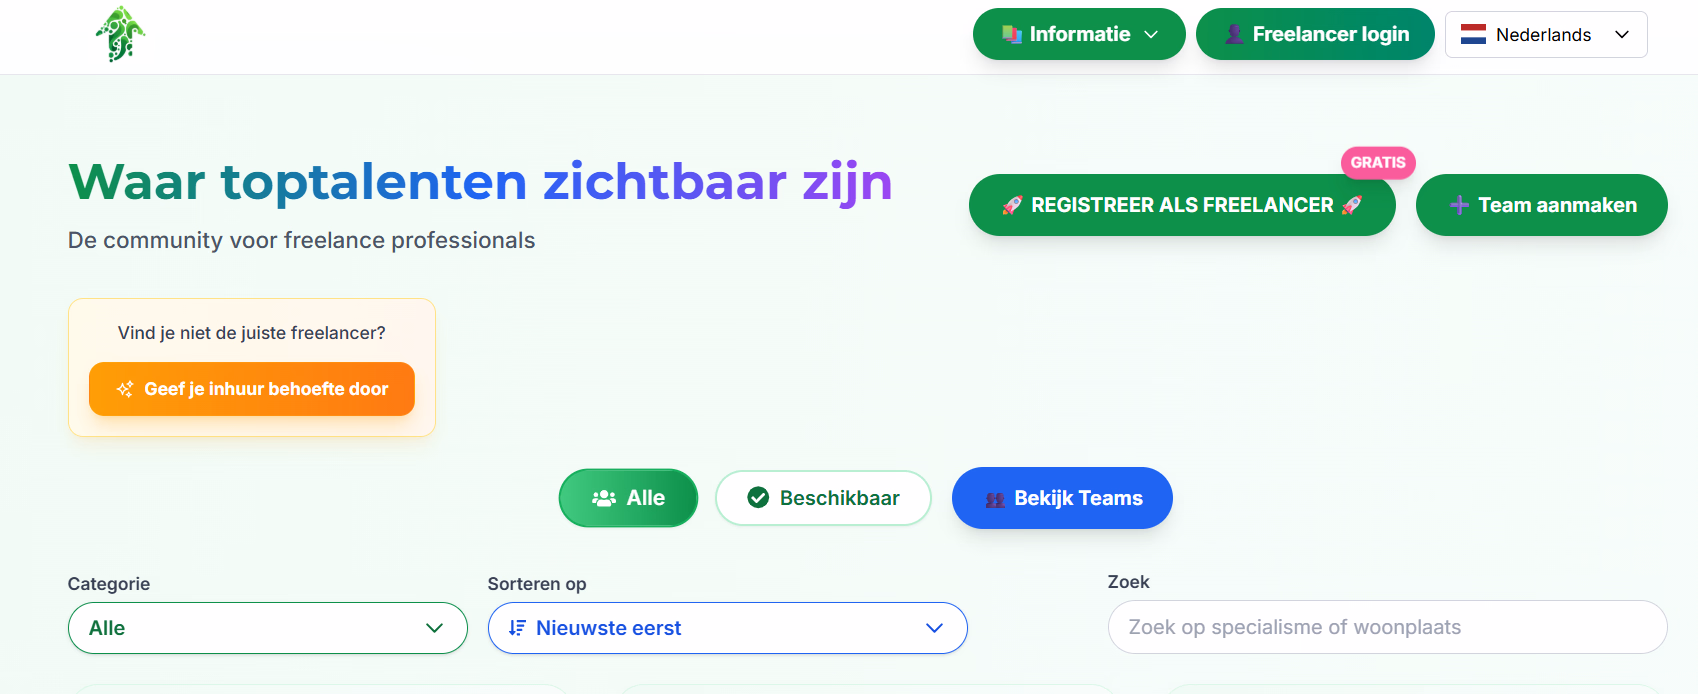Click the green octopus site logo

(x=121, y=34)
